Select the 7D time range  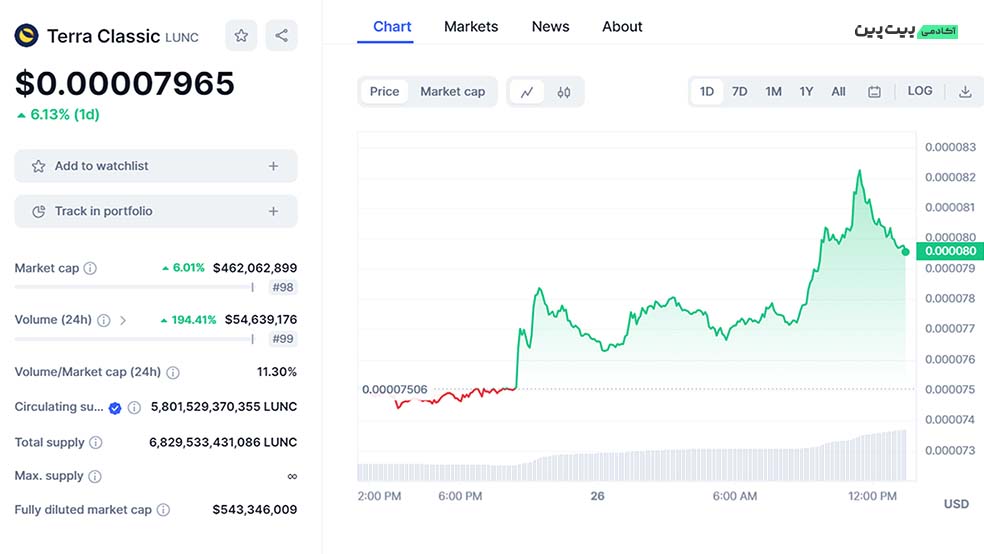[x=739, y=92]
